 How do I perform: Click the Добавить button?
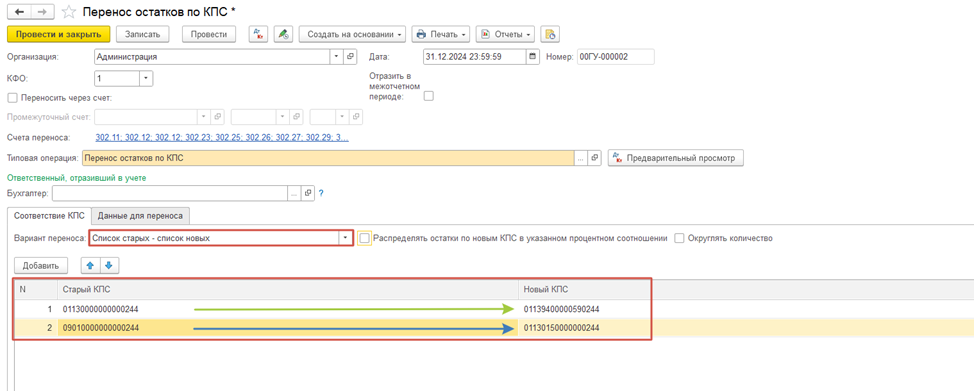coord(41,265)
